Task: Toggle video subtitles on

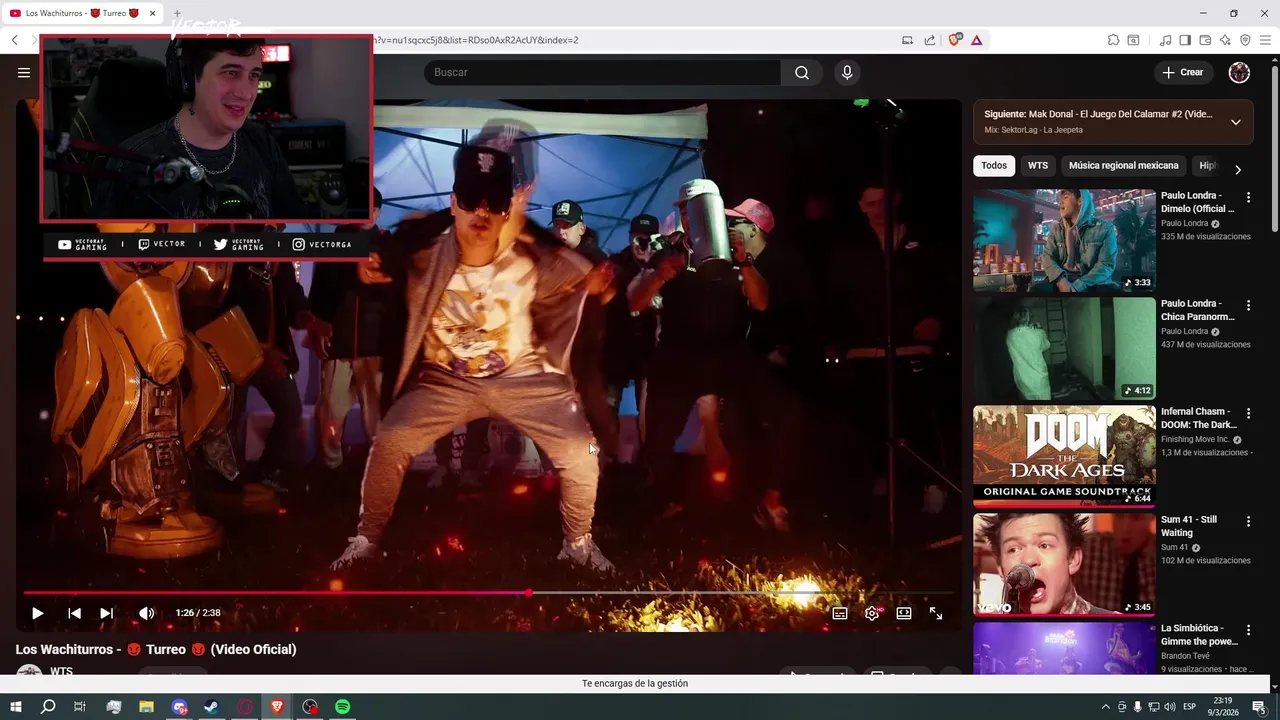Action: [840, 613]
